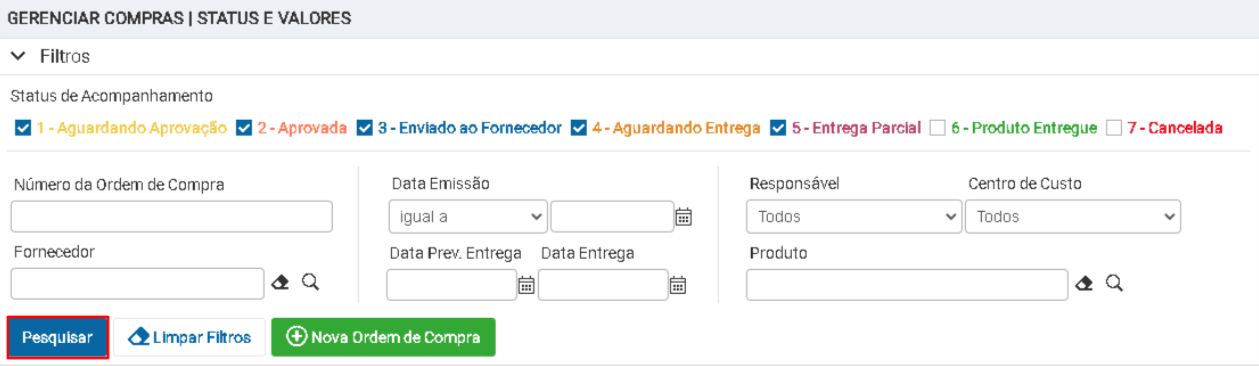The image size is (1259, 366).
Task: Click Limpar Filtros button
Action: coord(189,338)
